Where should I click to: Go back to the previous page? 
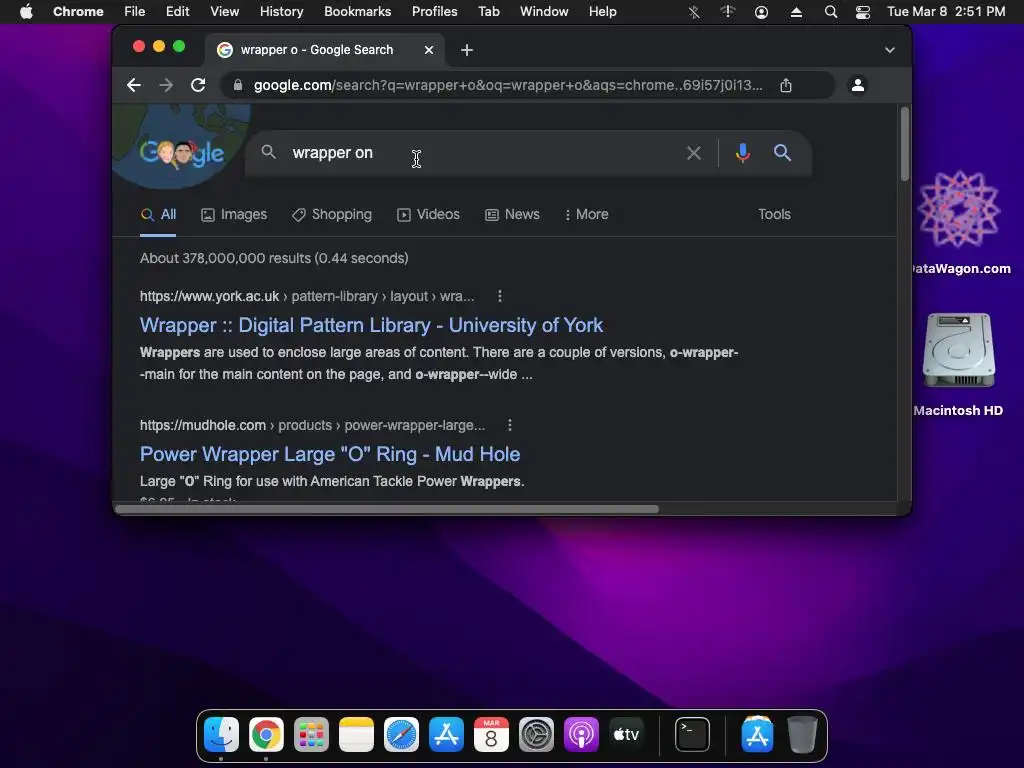coord(134,85)
